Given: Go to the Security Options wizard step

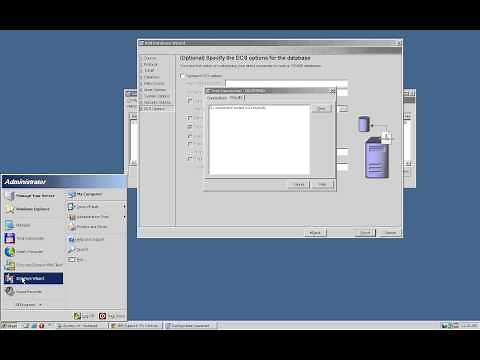Looking at the screenshot, I should click(x=157, y=102).
